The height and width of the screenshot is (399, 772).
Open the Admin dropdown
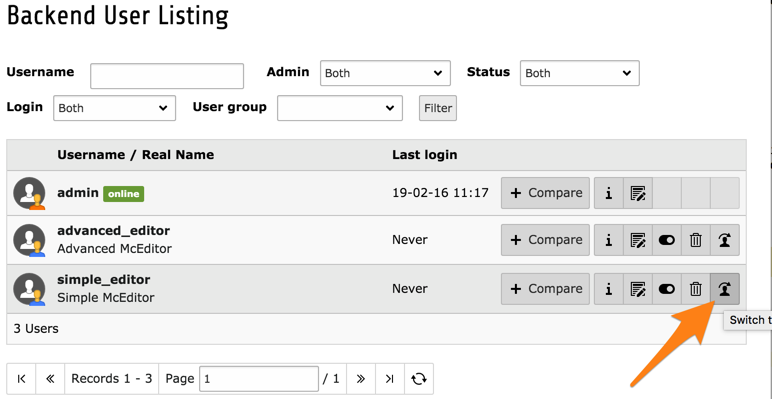385,73
